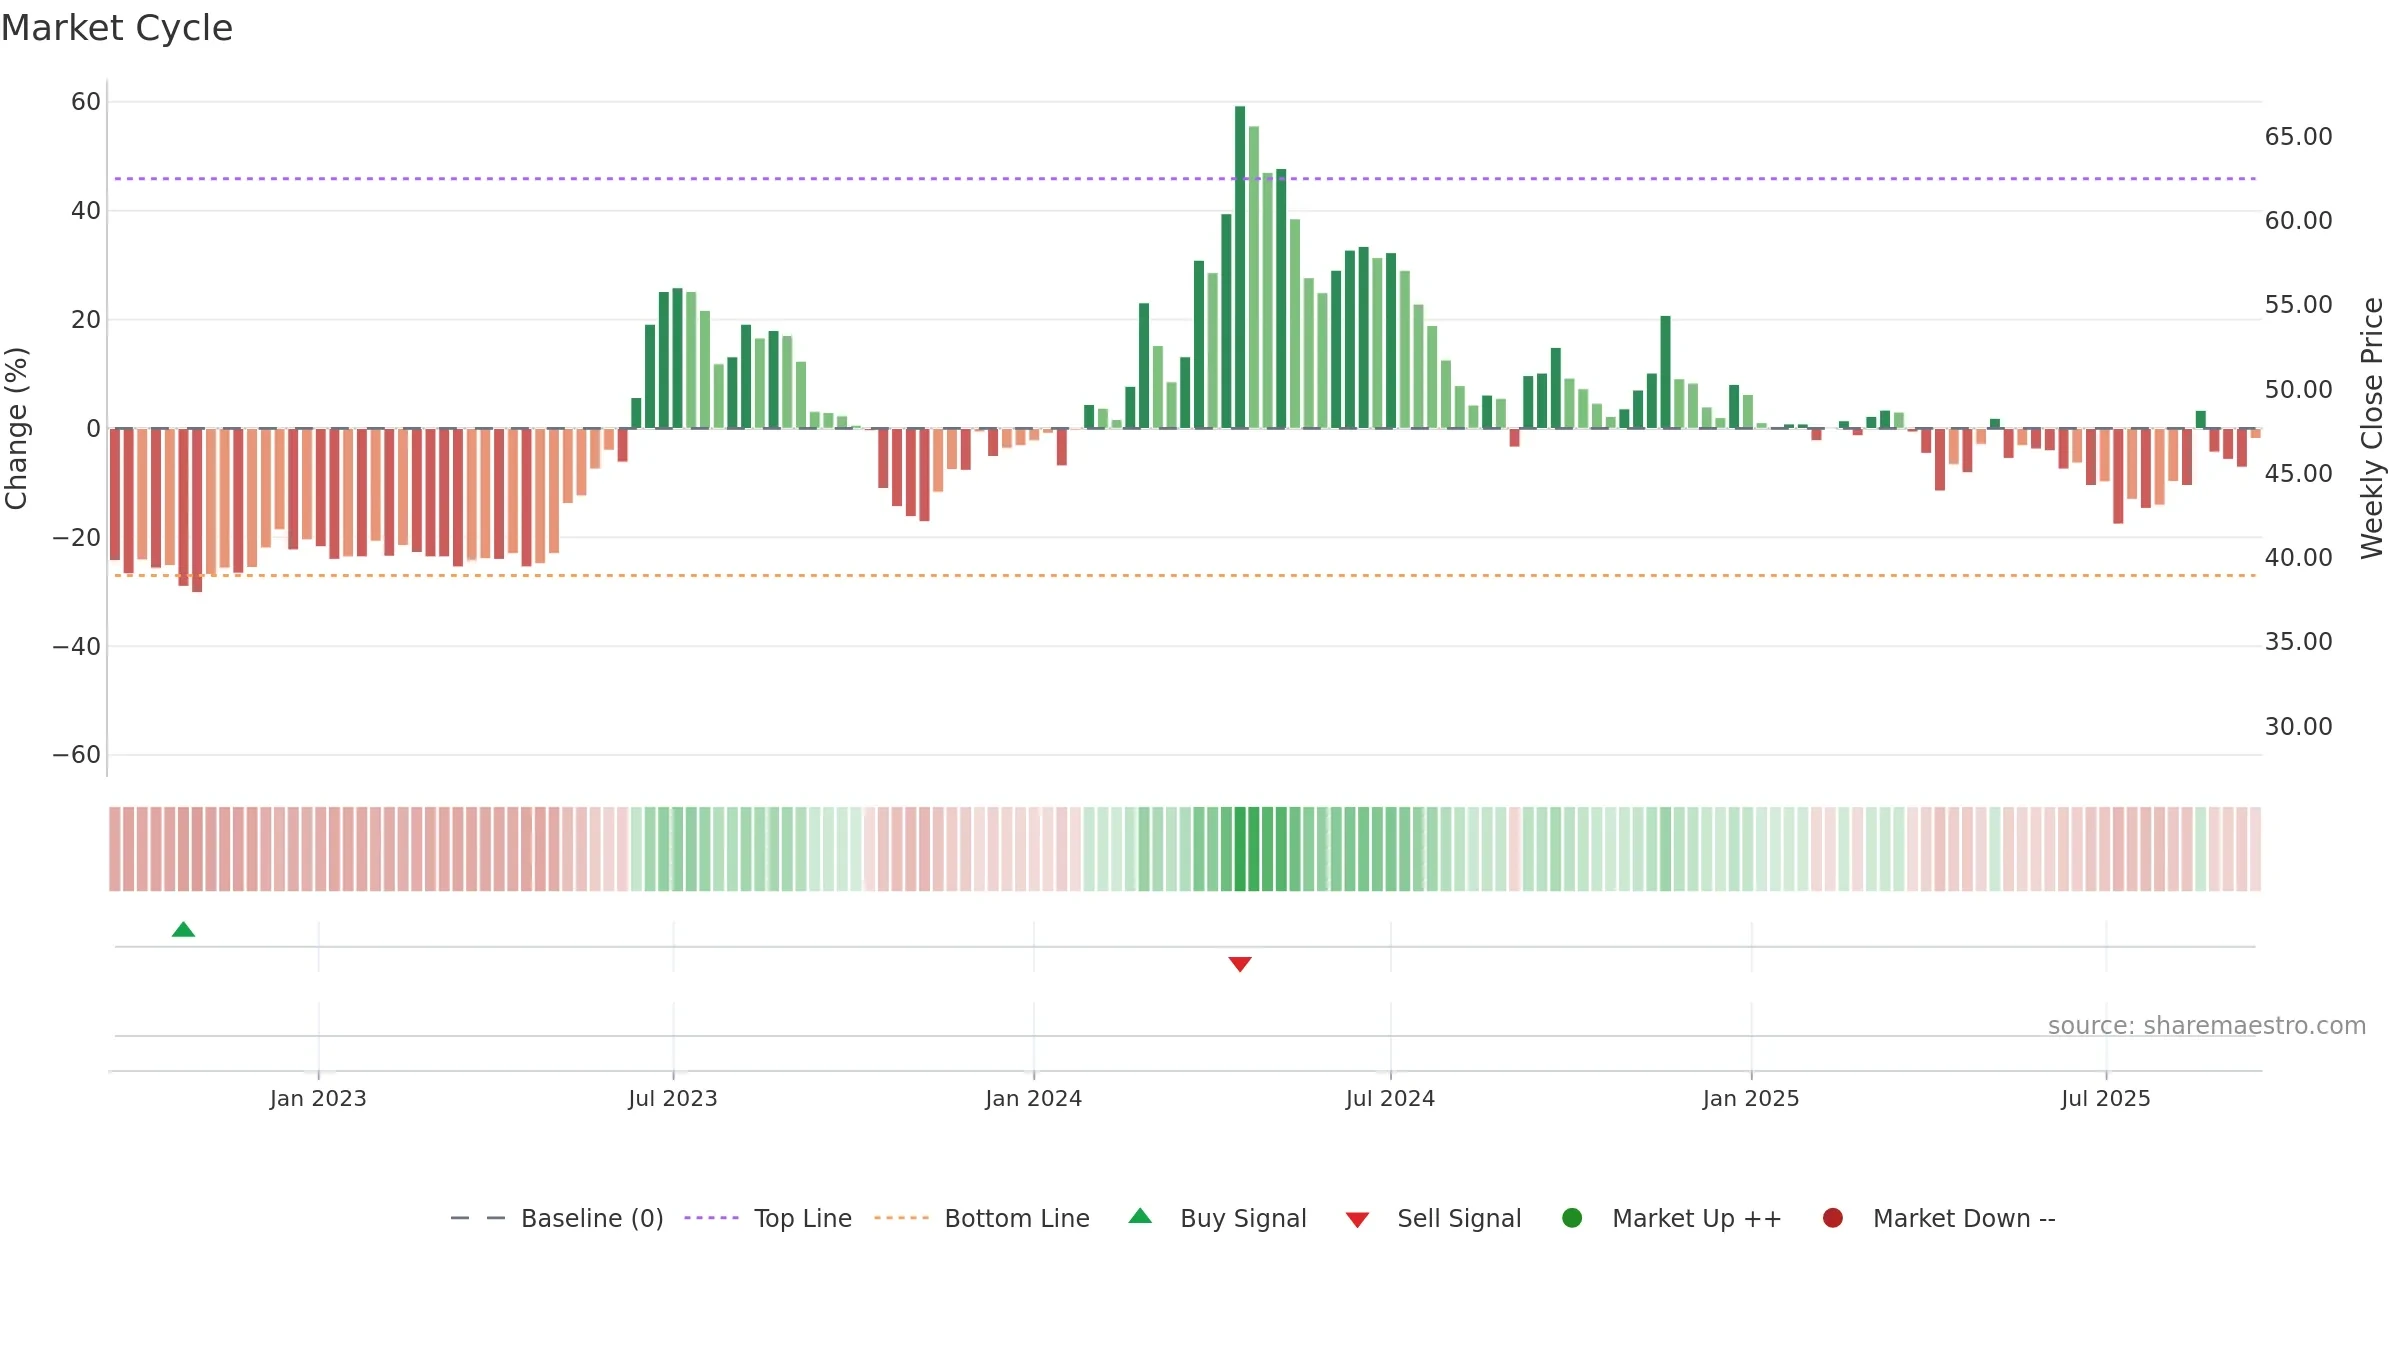The width and height of the screenshot is (2400, 1350).
Task: Click the purple dotted line legend sample
Action: 711,1218
